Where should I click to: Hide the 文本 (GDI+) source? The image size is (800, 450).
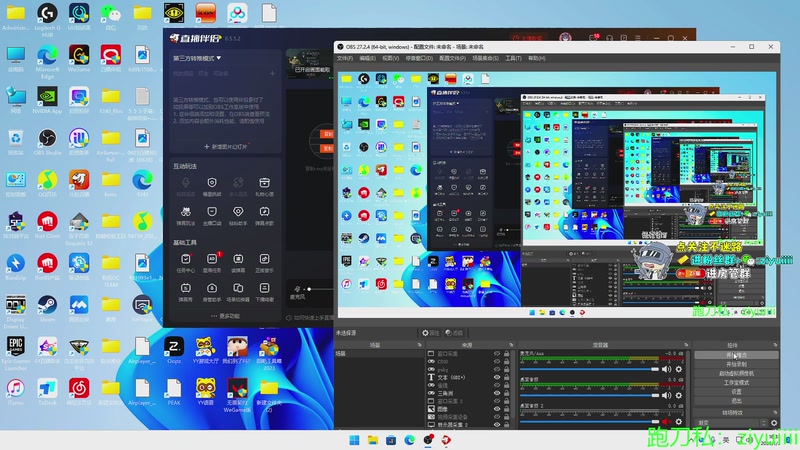click(x=497, y=378)
